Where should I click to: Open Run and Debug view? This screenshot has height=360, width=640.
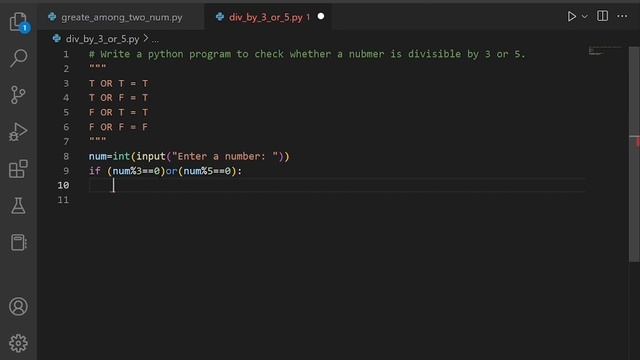18,131
